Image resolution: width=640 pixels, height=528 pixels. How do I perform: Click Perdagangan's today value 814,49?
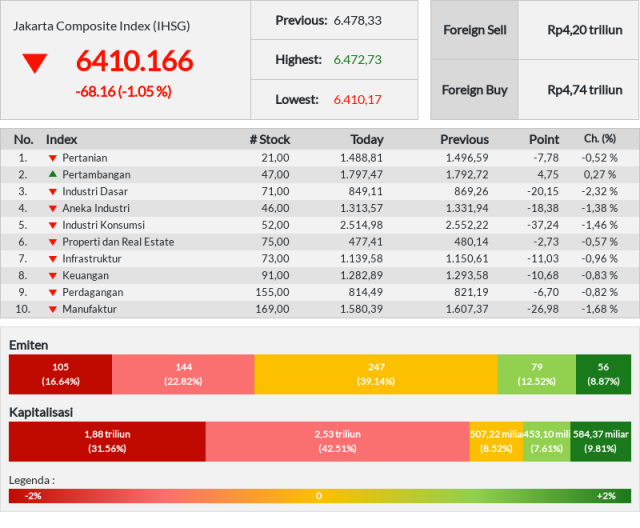366,292
